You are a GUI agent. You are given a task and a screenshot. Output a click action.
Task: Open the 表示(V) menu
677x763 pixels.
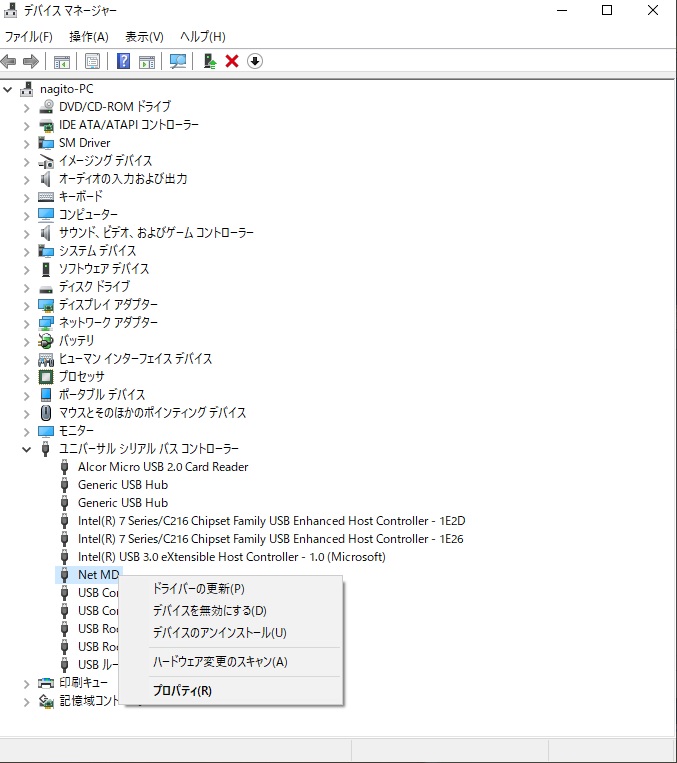coord(144,36)
